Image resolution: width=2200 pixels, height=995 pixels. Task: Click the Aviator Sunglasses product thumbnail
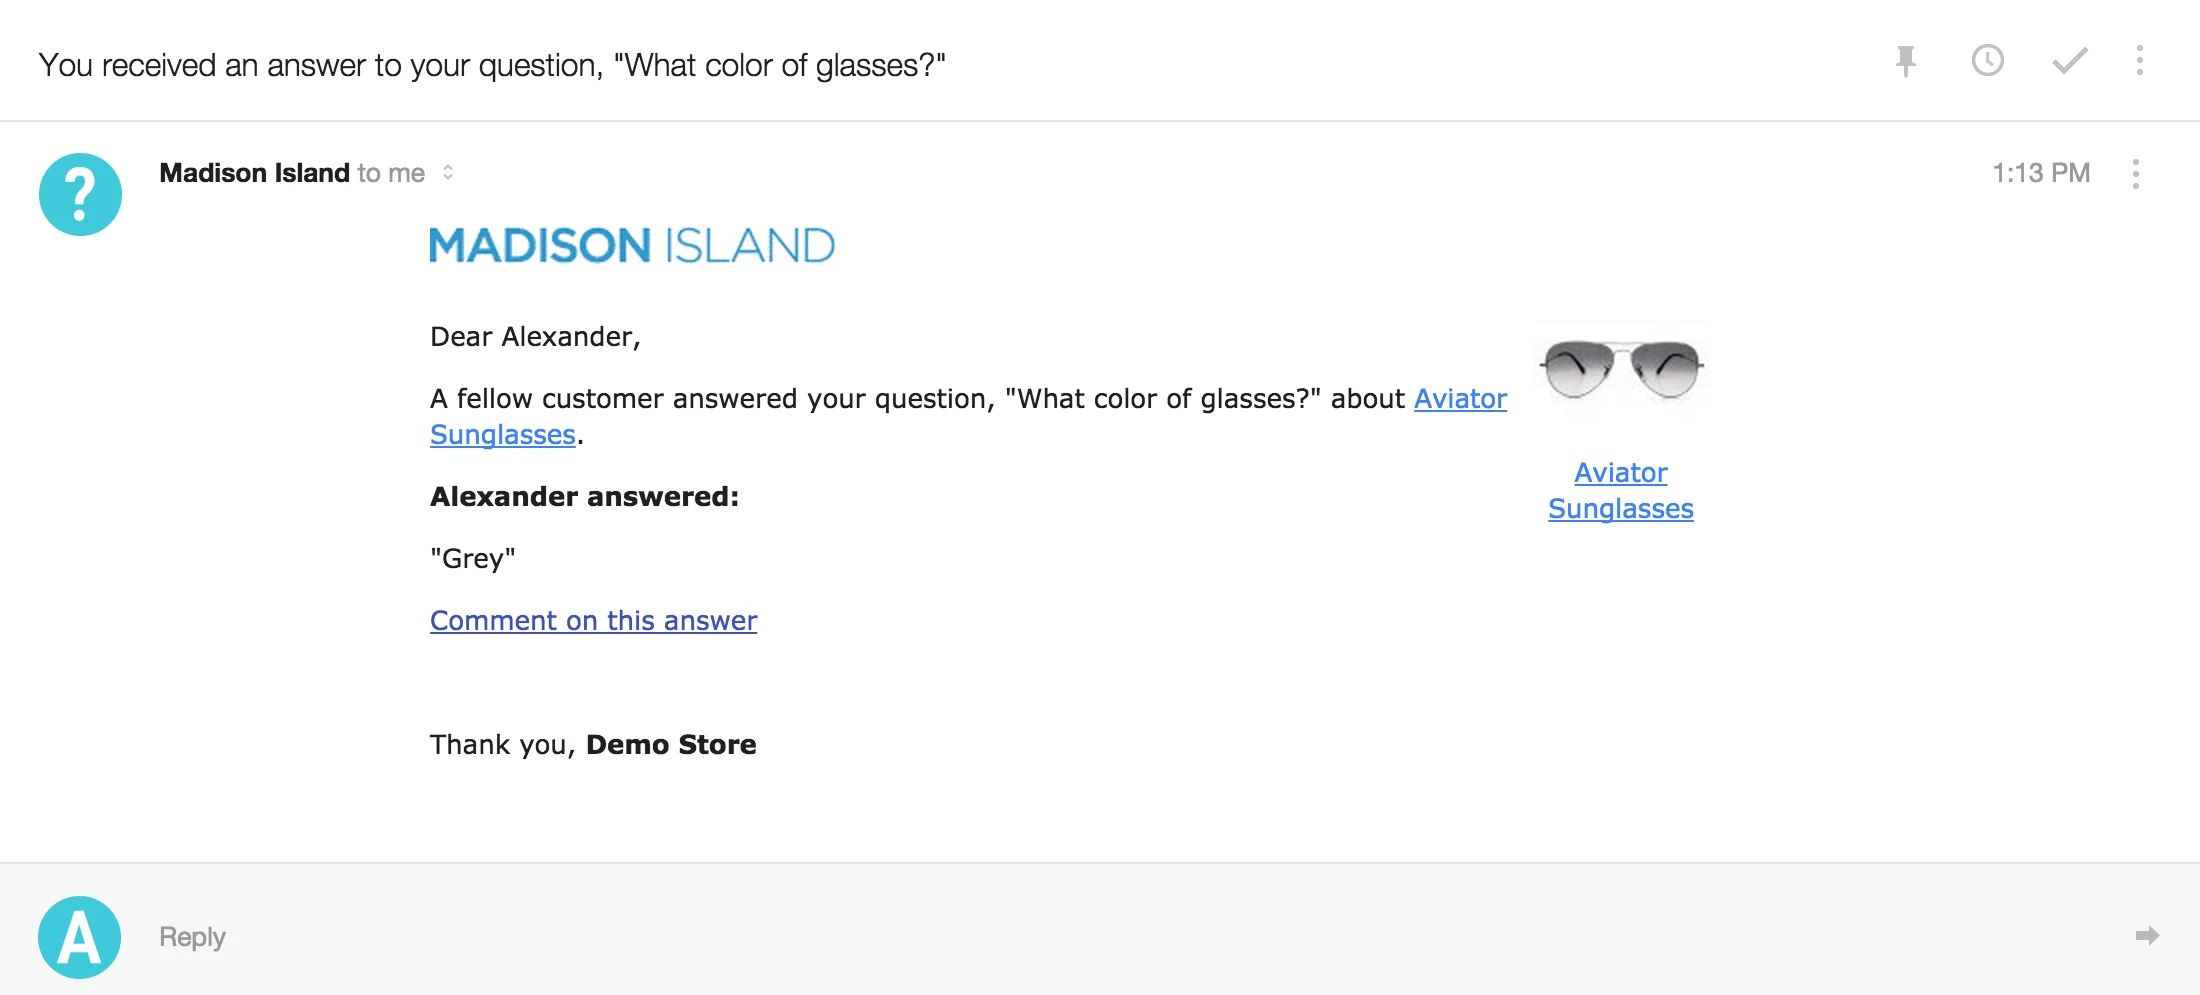(1621, 369)
